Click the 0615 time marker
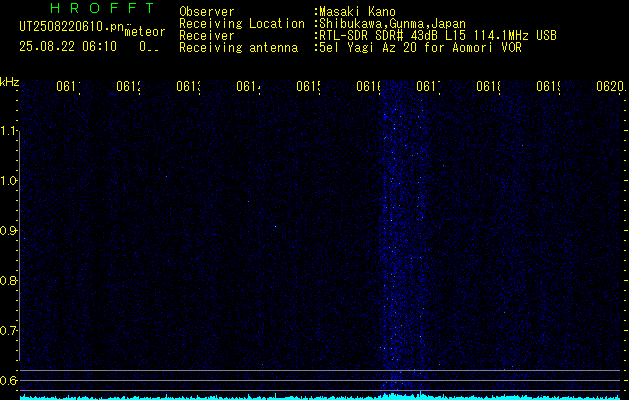629x400 pixels. (308, 87)
